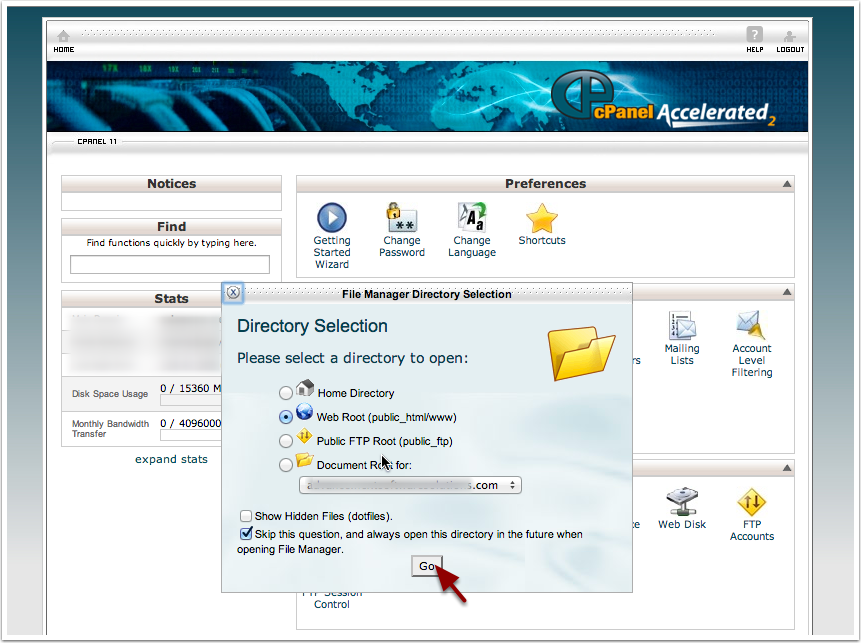861x643 pixels.
Task: Open the Document Root domain dropdown
Action: click(x=410, y=485)
